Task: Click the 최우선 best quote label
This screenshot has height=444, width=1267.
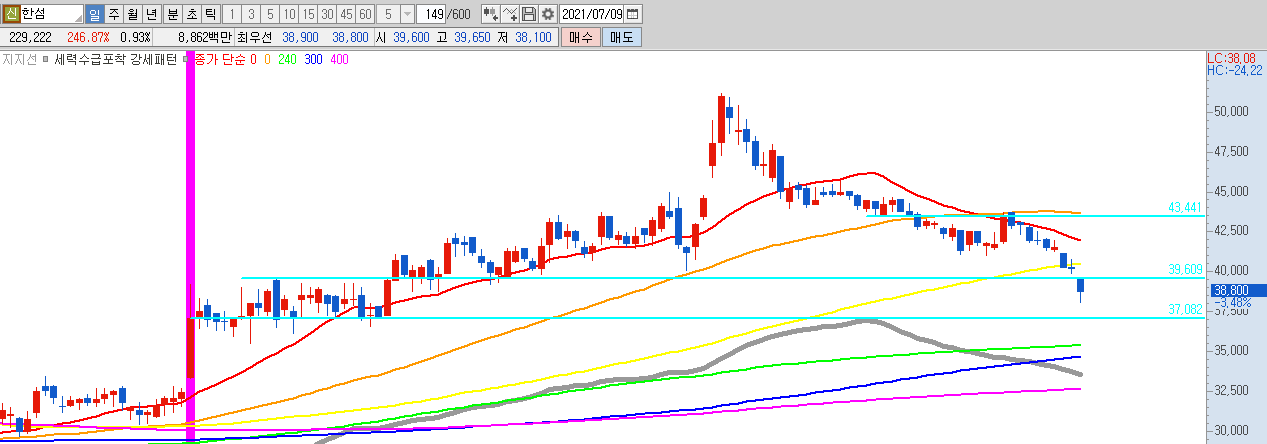Action: 256,36
